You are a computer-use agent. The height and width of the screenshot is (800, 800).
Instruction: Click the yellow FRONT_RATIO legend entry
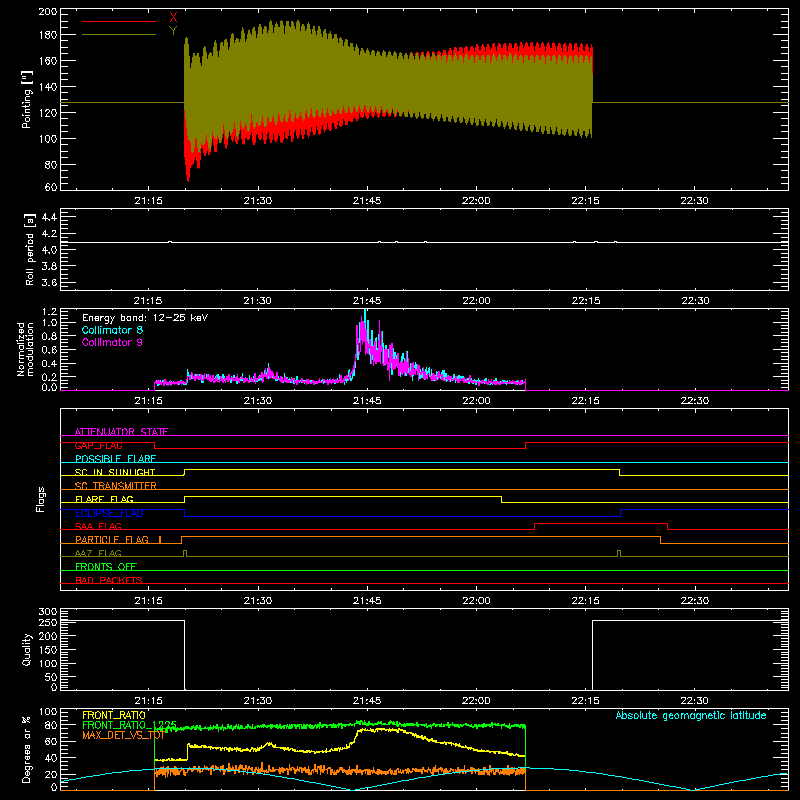pos(114,715)
